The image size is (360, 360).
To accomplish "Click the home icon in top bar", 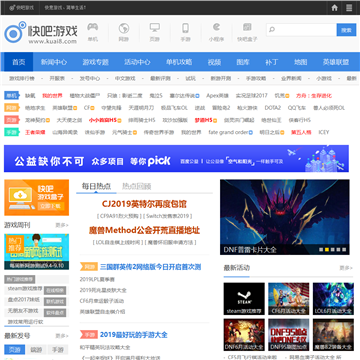I will click(334, 8).
